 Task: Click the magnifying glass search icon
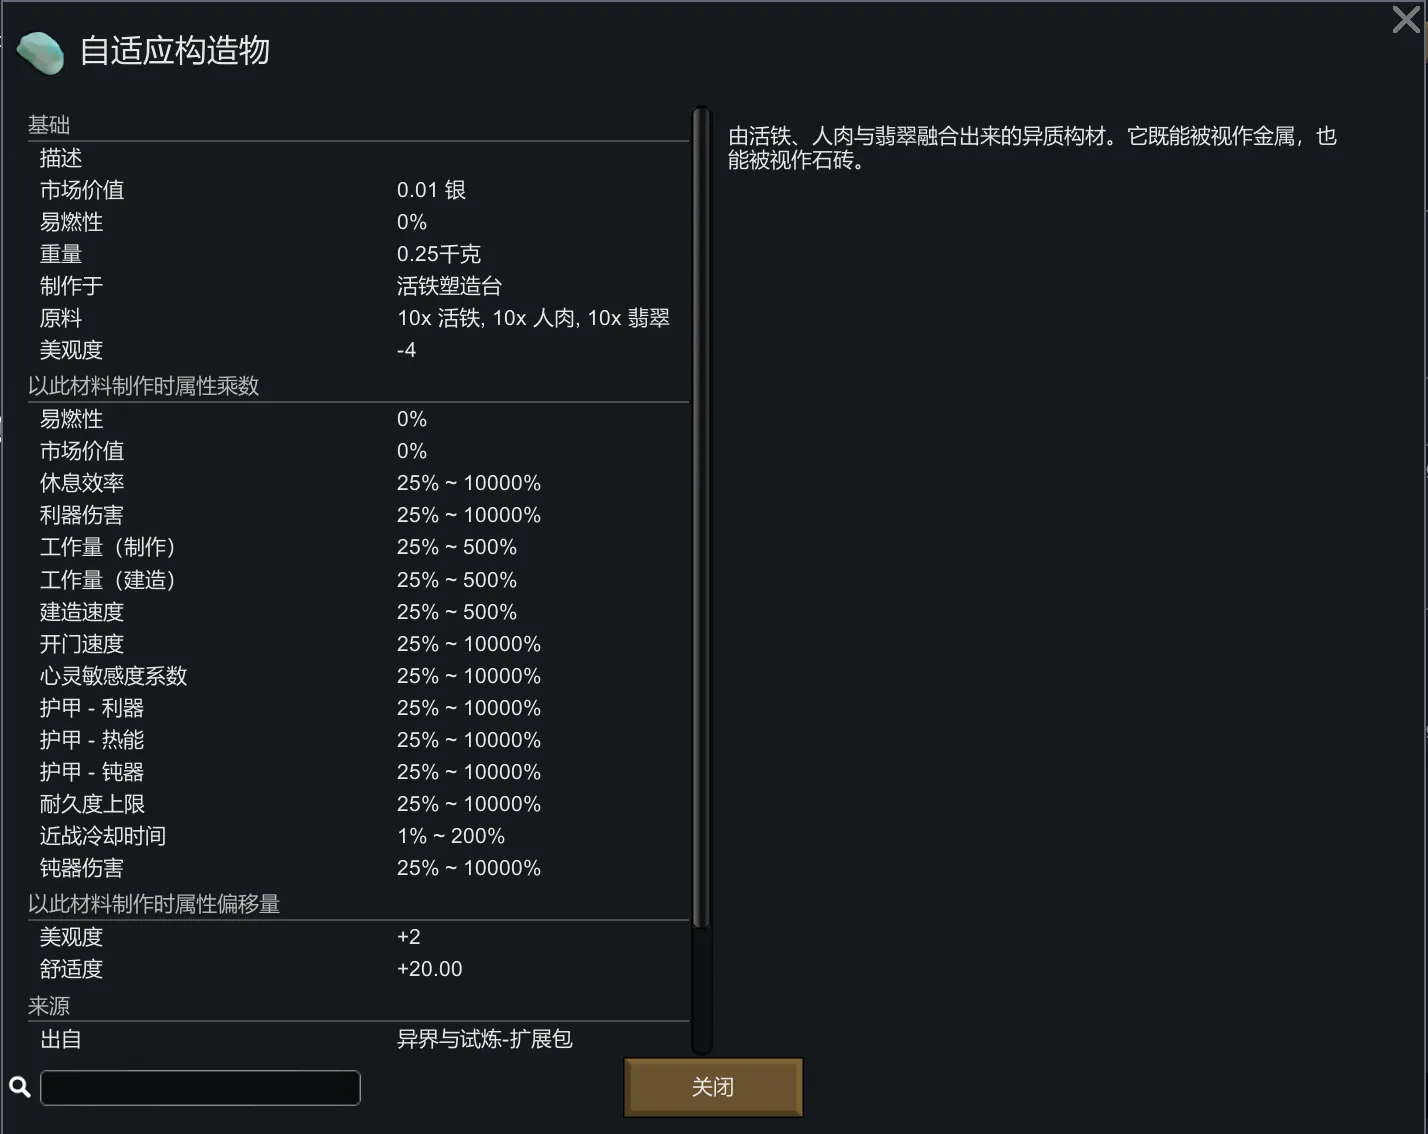coord(19,1087)
